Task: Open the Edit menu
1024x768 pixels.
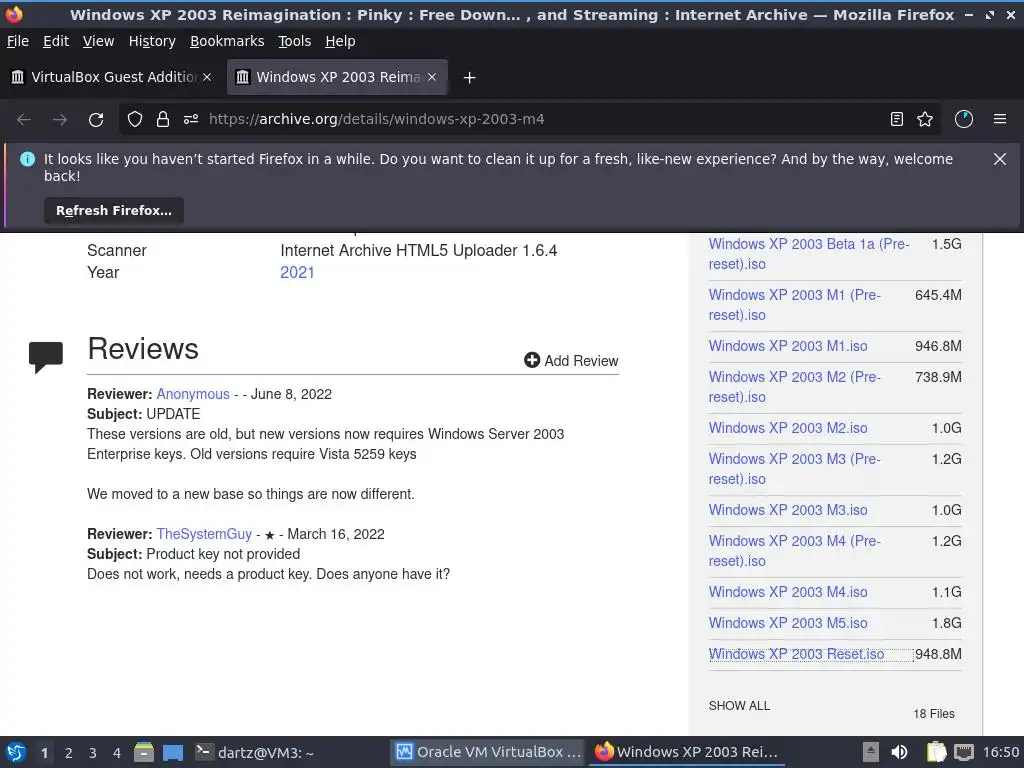Action: tap(56, 41)
